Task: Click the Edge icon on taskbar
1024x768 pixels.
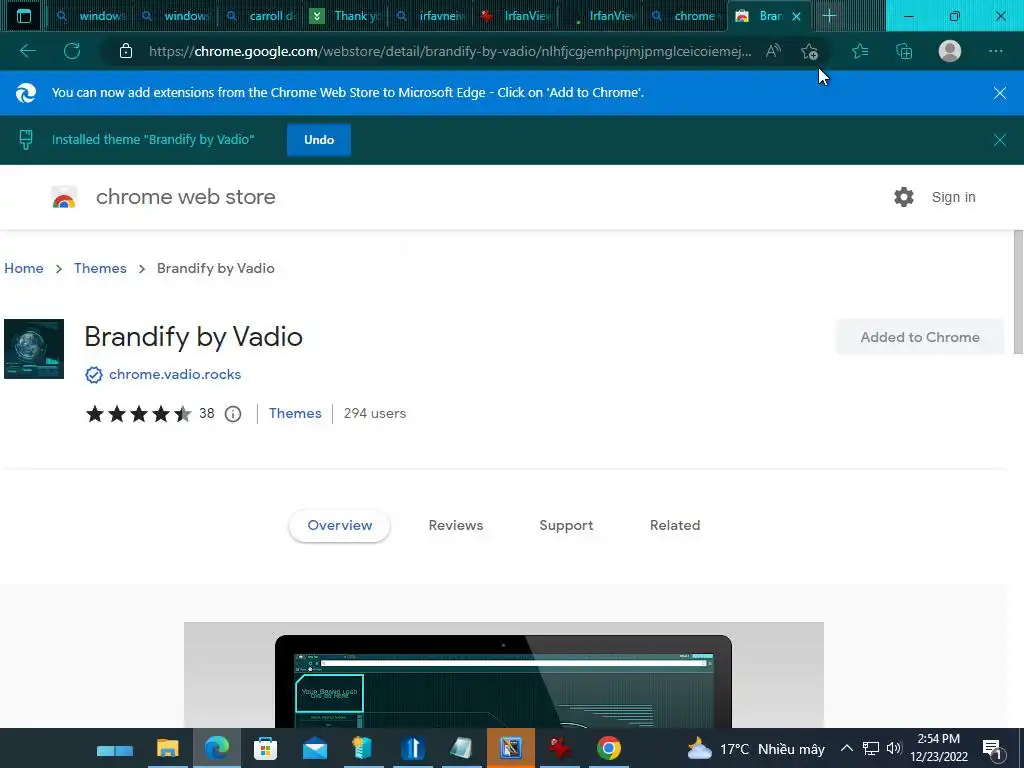Action: tap(217, 748)
